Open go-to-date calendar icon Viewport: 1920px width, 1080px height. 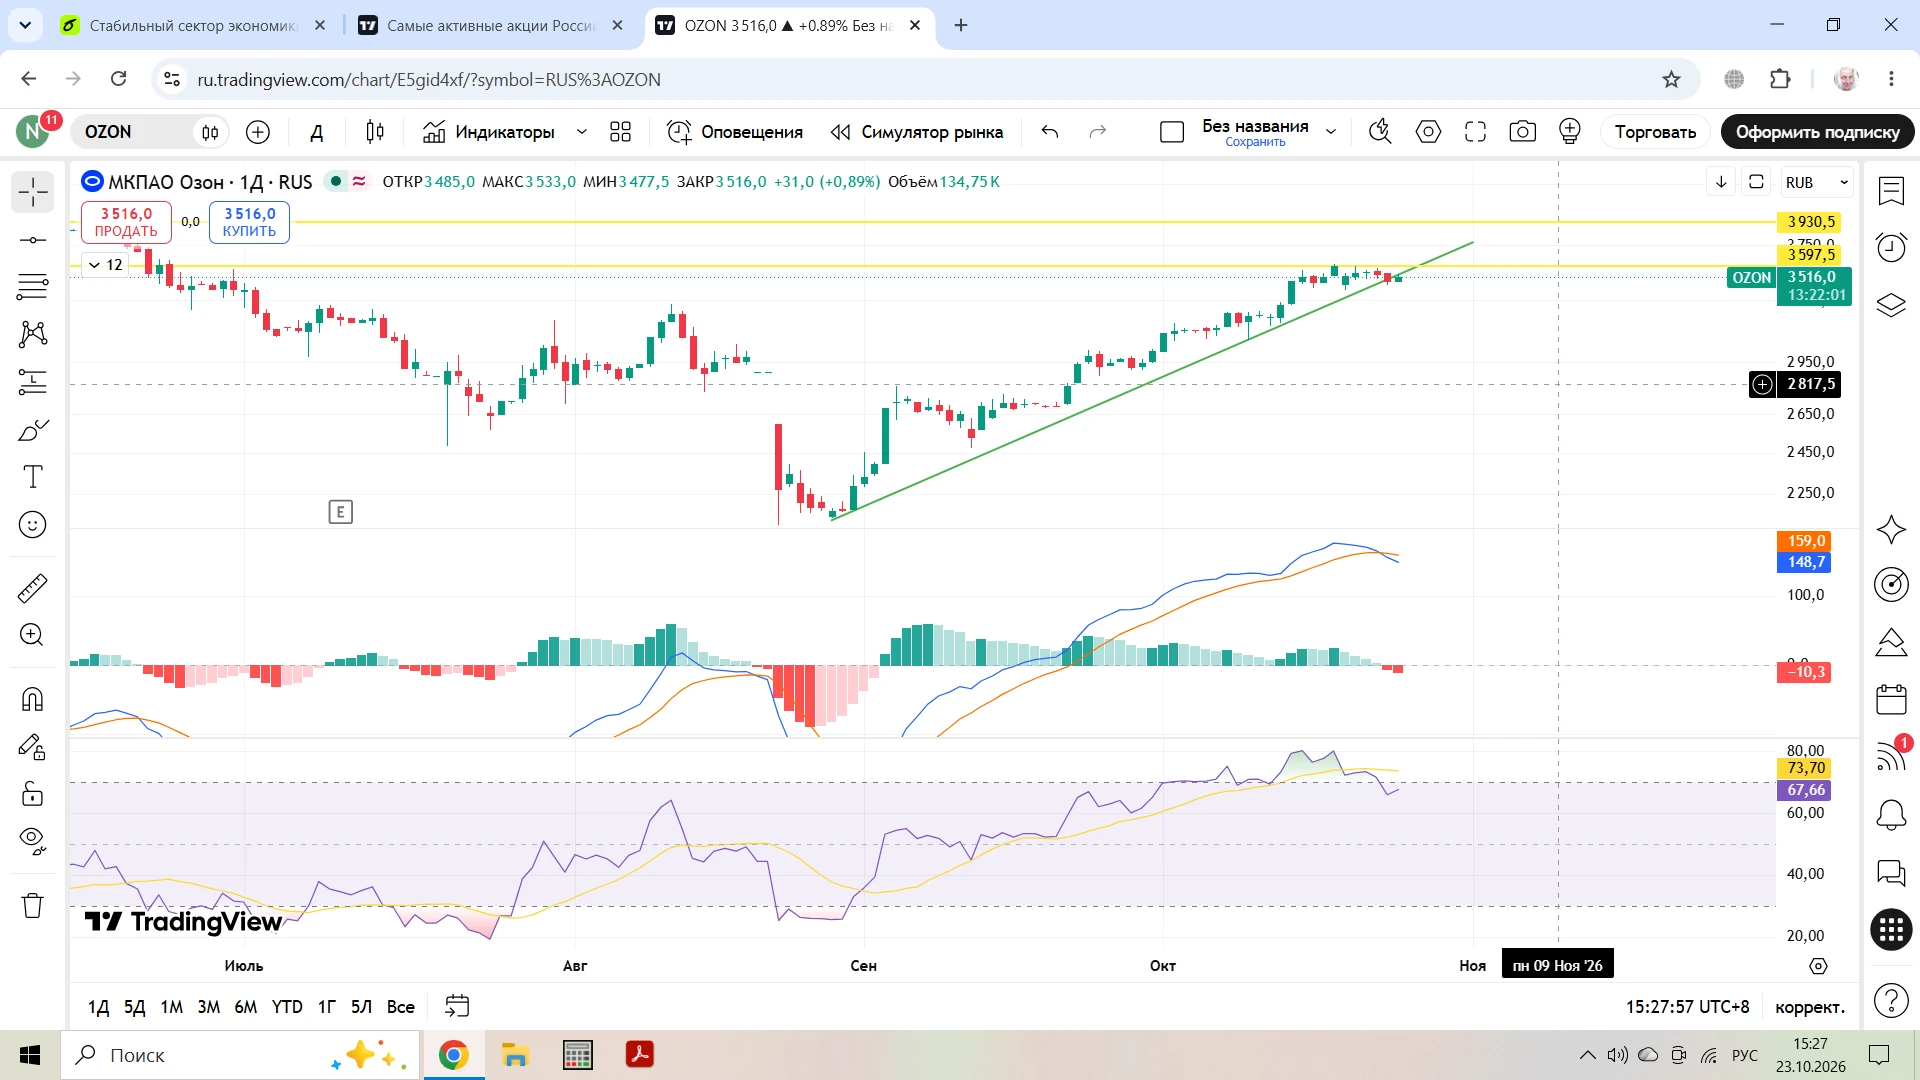[457, 1007]
